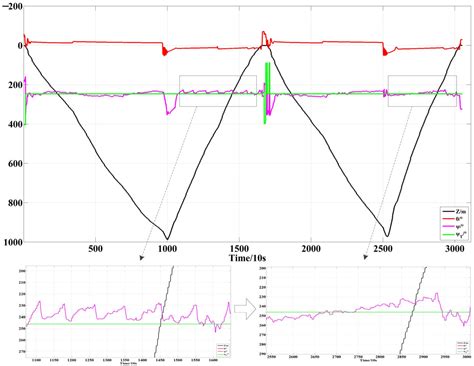Click the black line sample in legend
The height and width of the screenshot is (366, 474).
point(448,211)
